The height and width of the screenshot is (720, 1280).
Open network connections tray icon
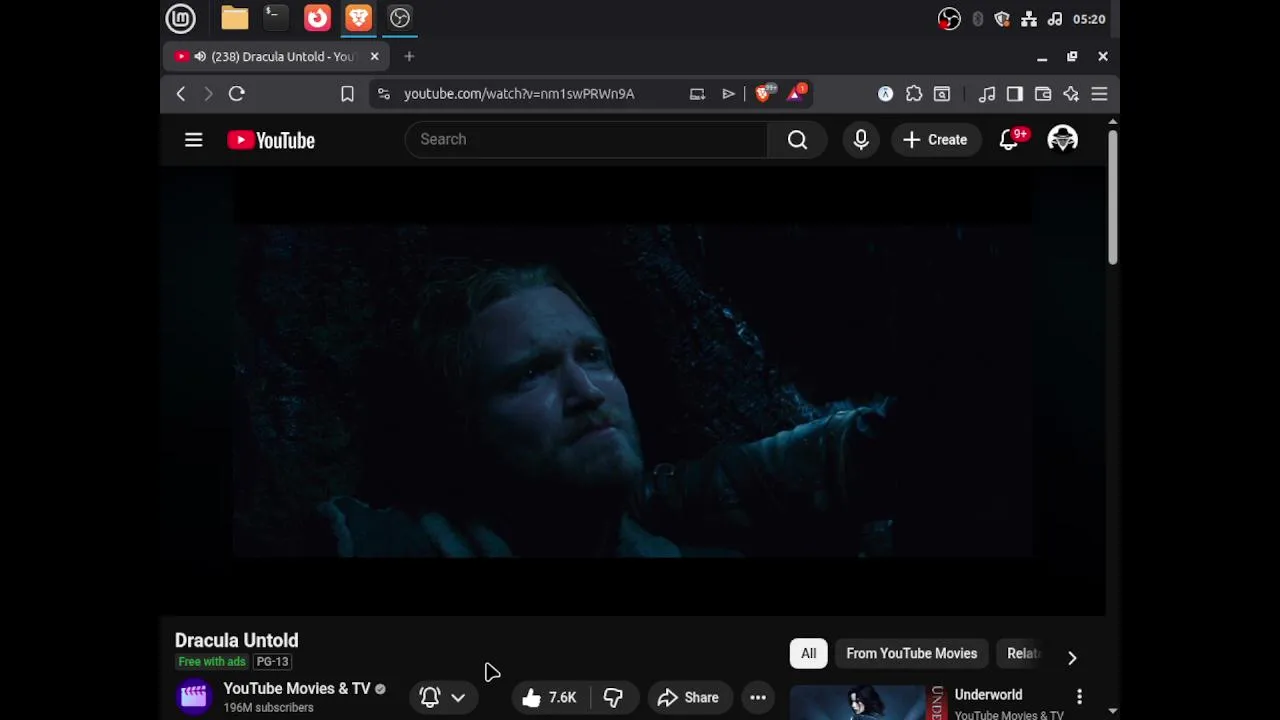1029,19
